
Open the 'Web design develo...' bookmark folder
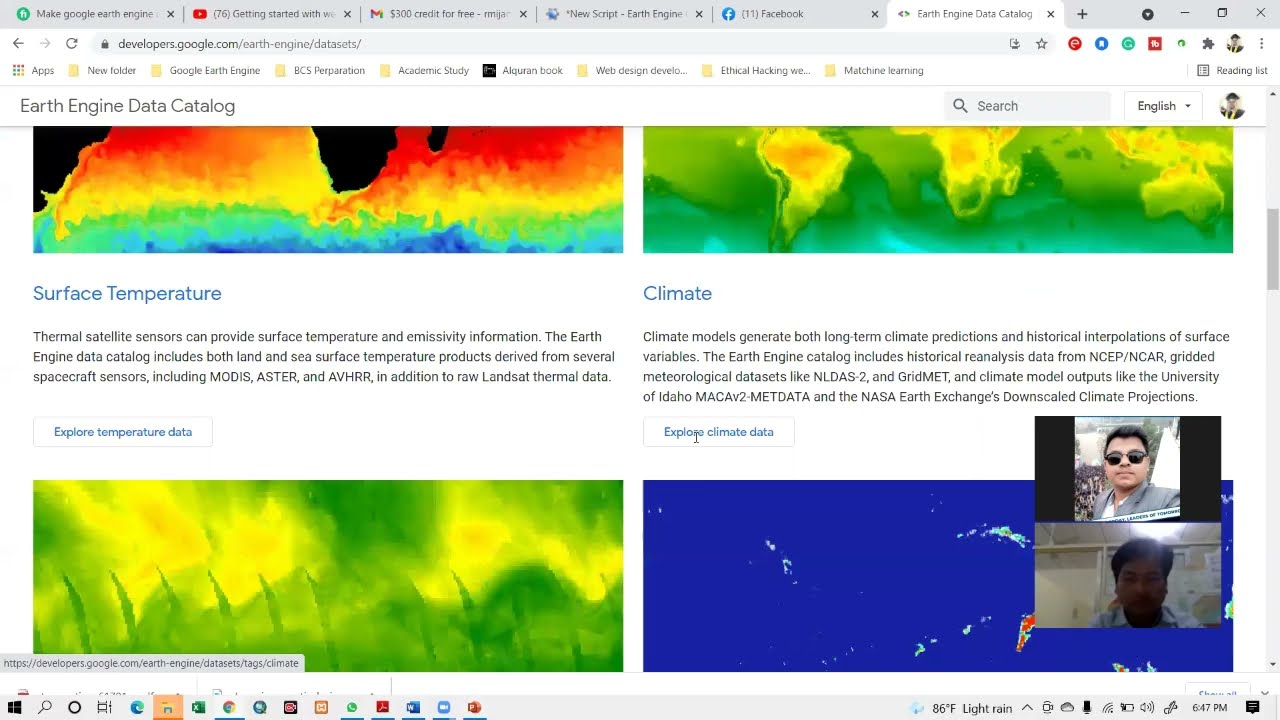point(631,71)
